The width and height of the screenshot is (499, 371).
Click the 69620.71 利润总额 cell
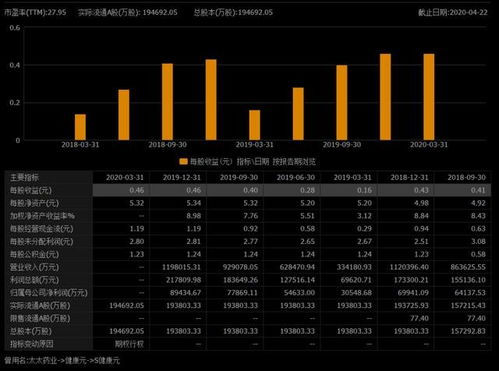356,280
